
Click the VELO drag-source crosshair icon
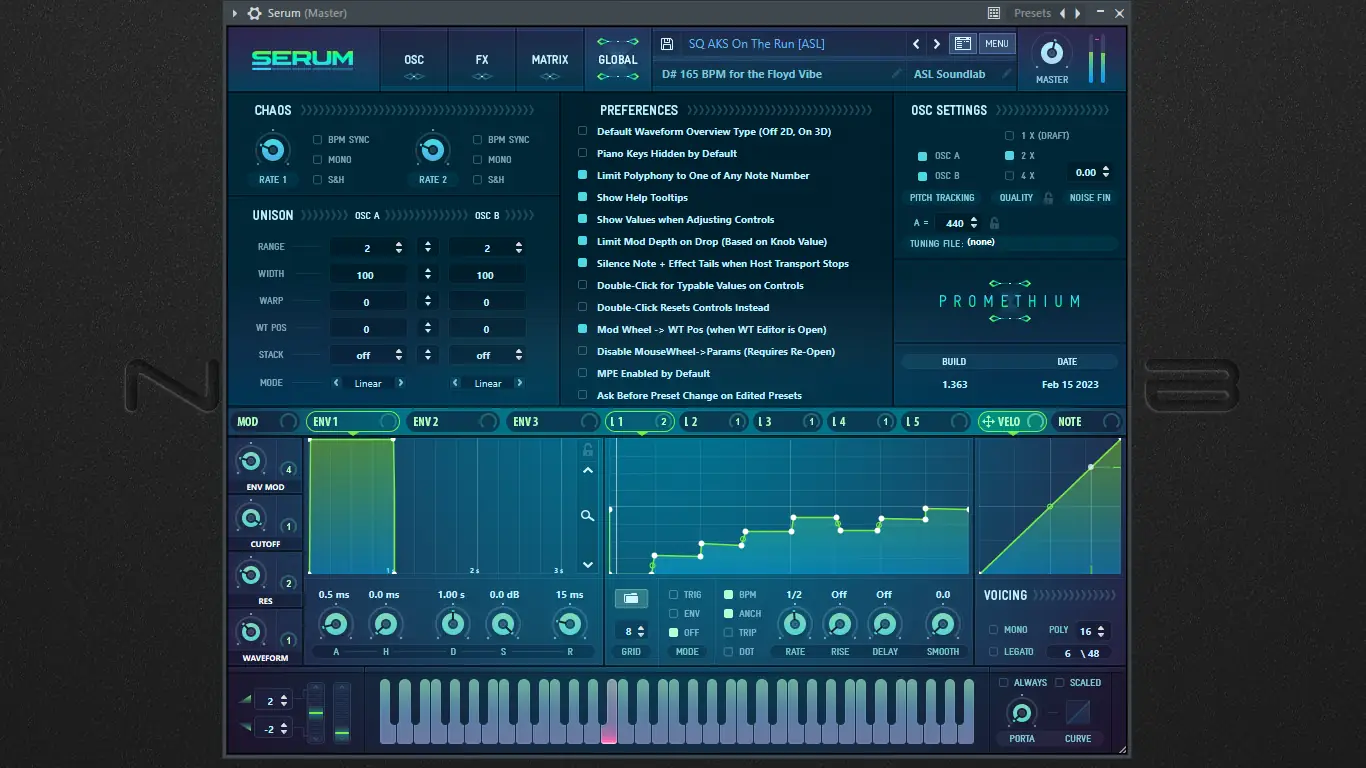(x=988, y=422)
